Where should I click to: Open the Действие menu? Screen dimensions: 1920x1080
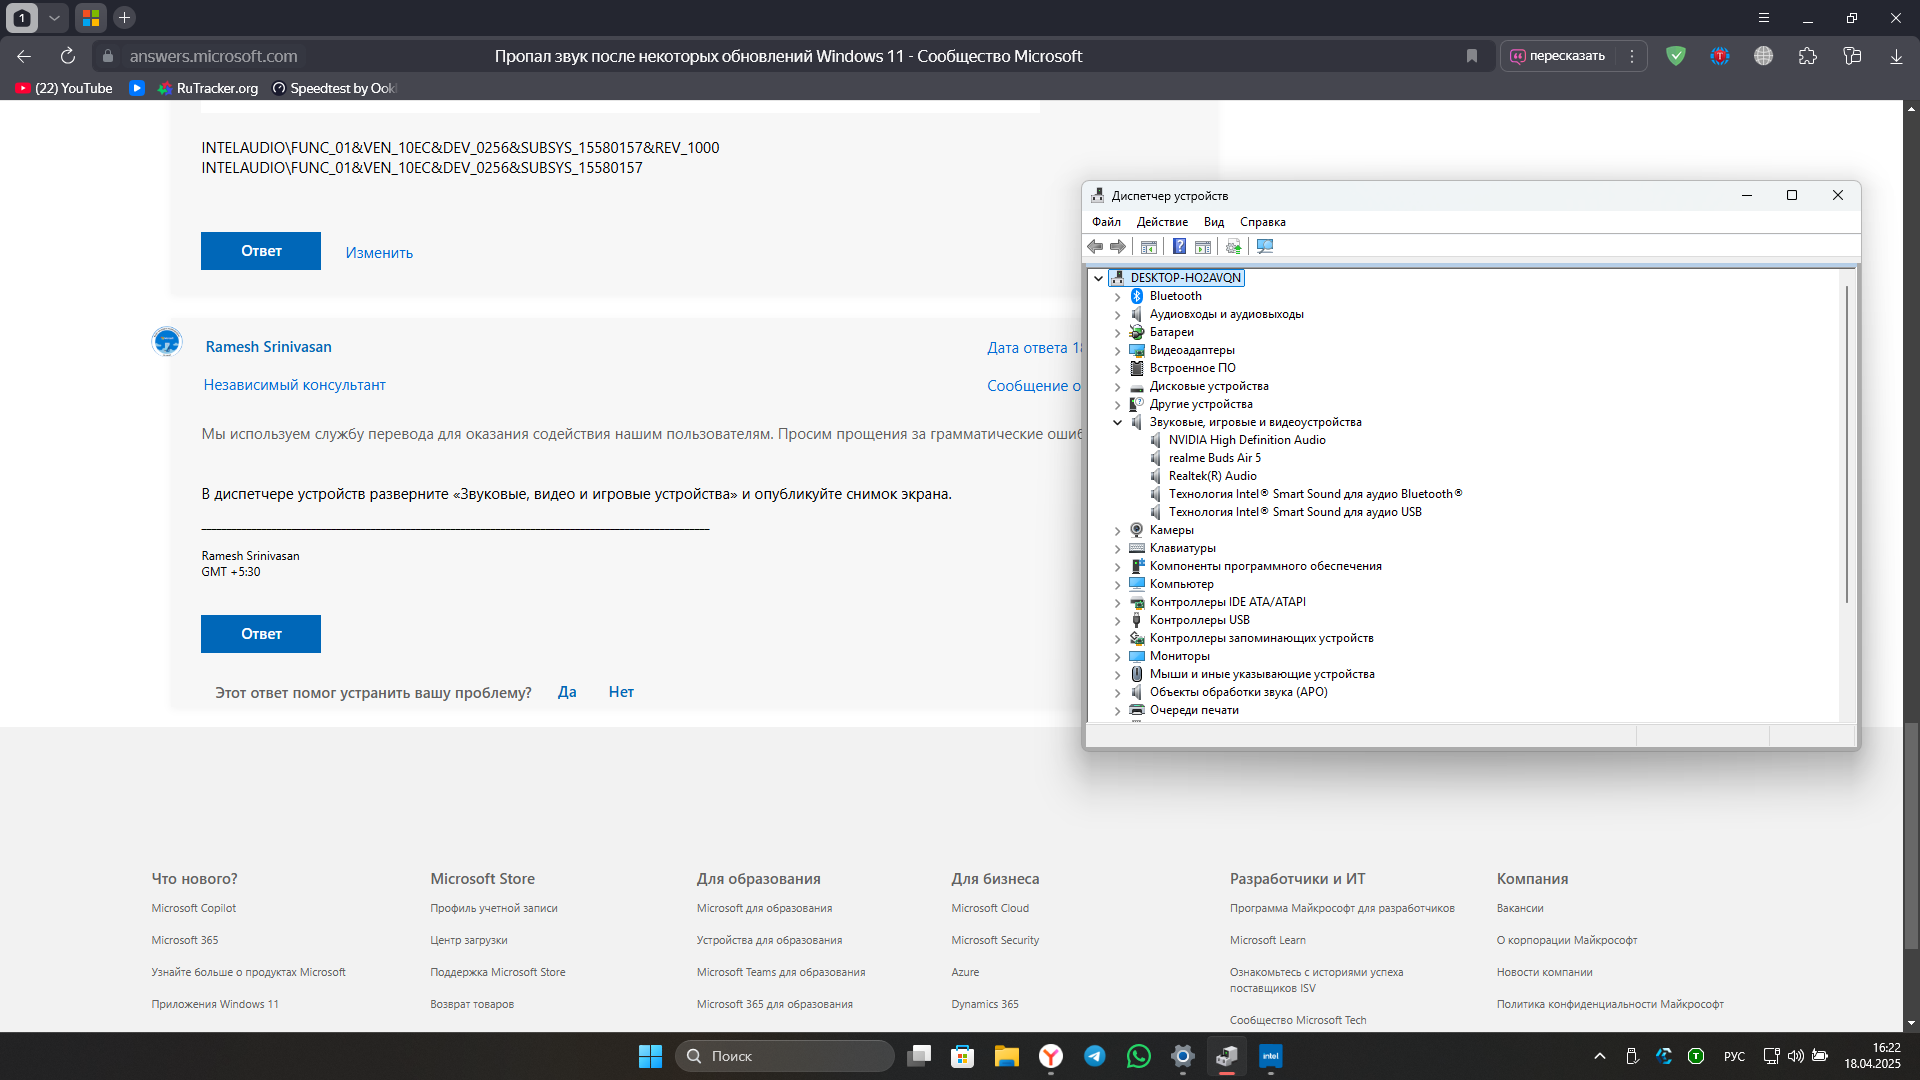pyautogui.click(x=1162, y=222)
